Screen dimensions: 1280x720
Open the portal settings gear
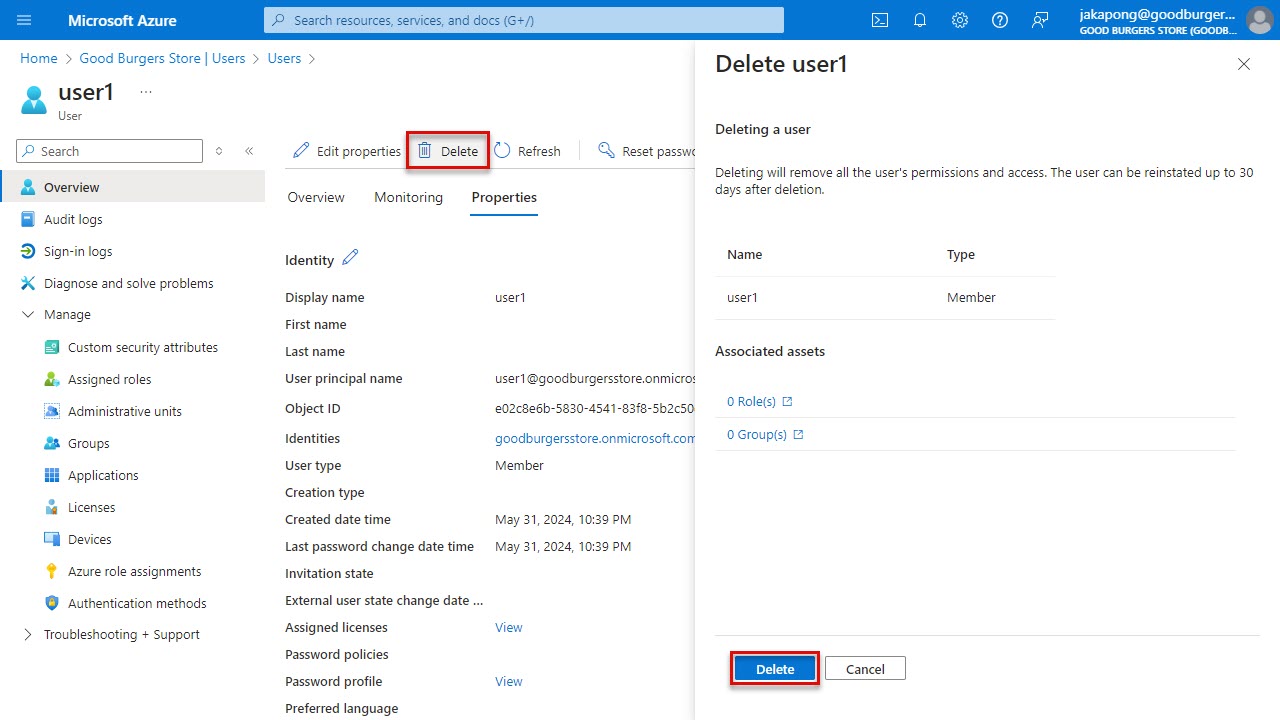[959, 19]
